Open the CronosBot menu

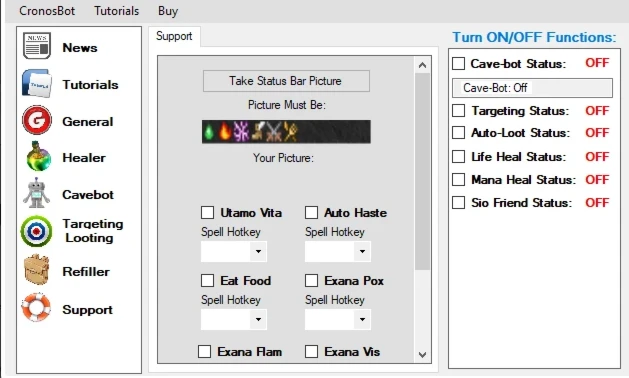tap(47, 11)
